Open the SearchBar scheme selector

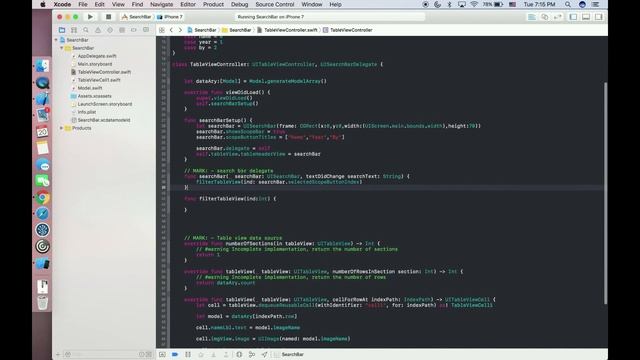pyautogui.click(x=137, y=17)
